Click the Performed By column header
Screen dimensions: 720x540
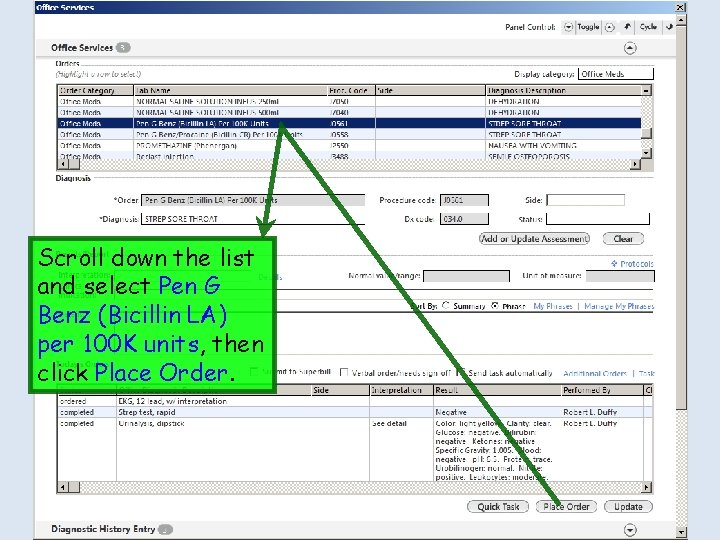pos(602,390)
